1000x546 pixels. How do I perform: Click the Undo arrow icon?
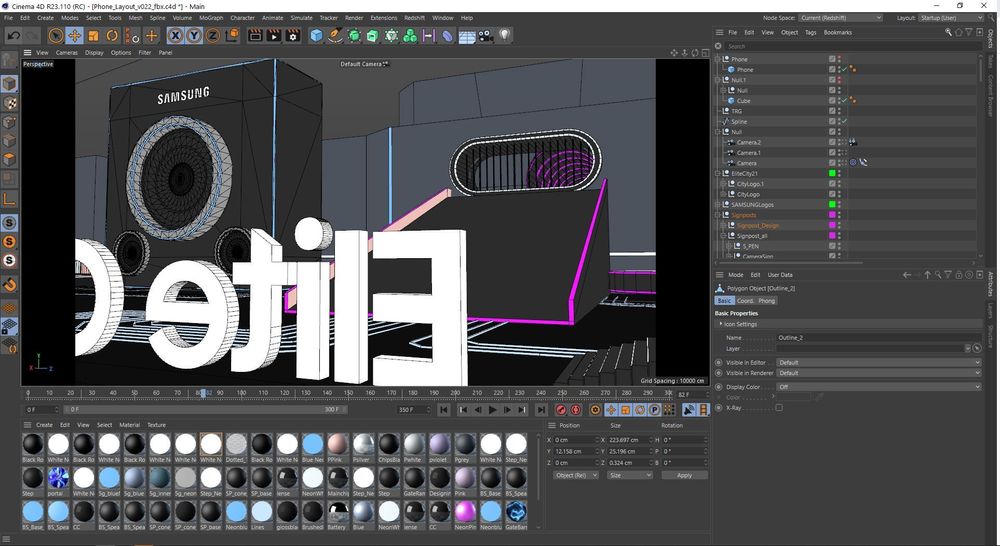tap(13, 35)
